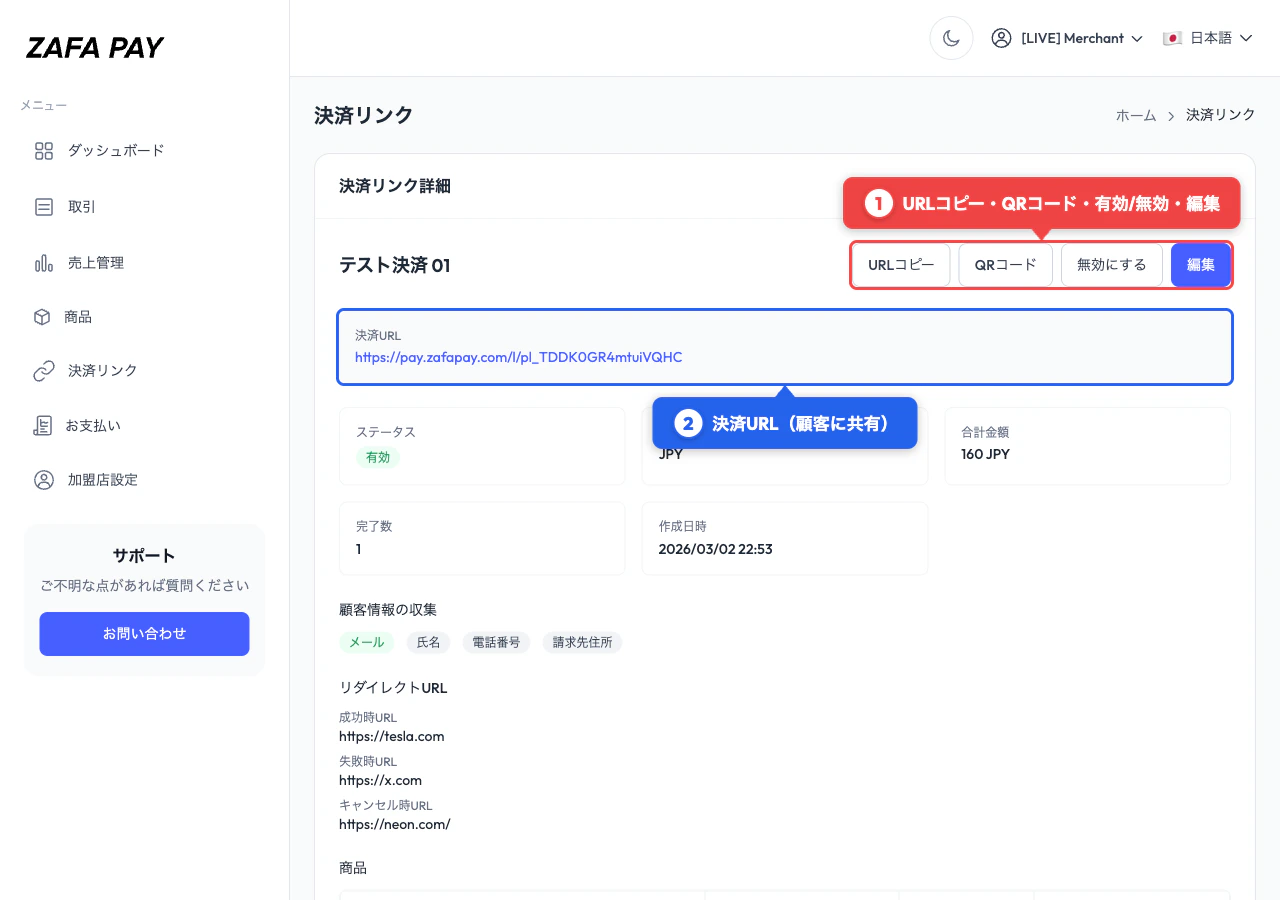The height and width of the screenshot is (900, 1280).
Task: Toggle the メール customer info tag
Action: [367, 642]
